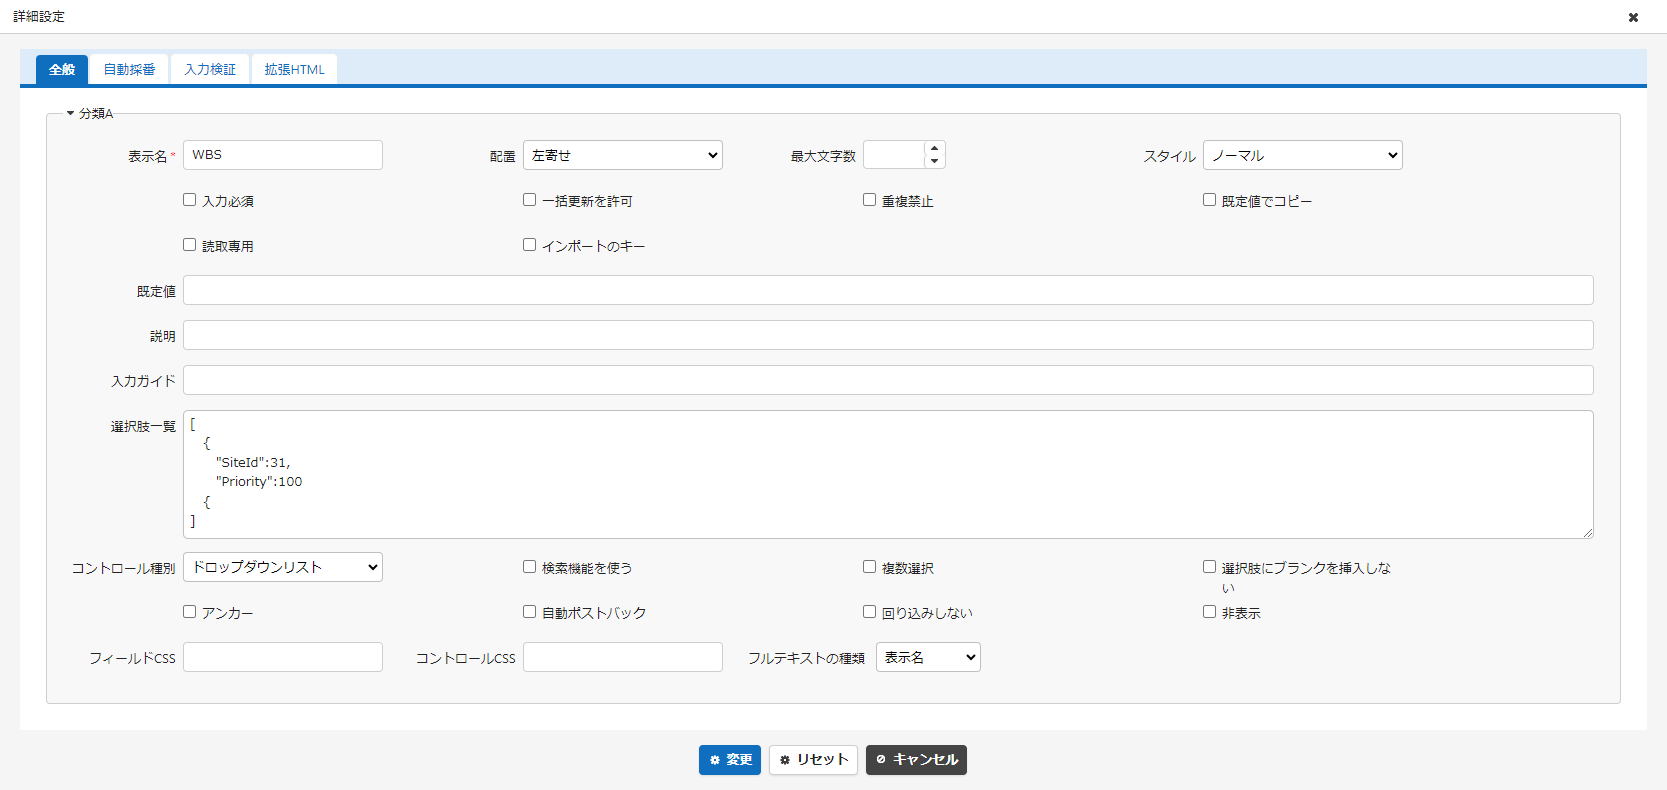Focus the 入力ガイド input field
The width and height of the screenshot is (1667, 790).
tap(888, 380)
